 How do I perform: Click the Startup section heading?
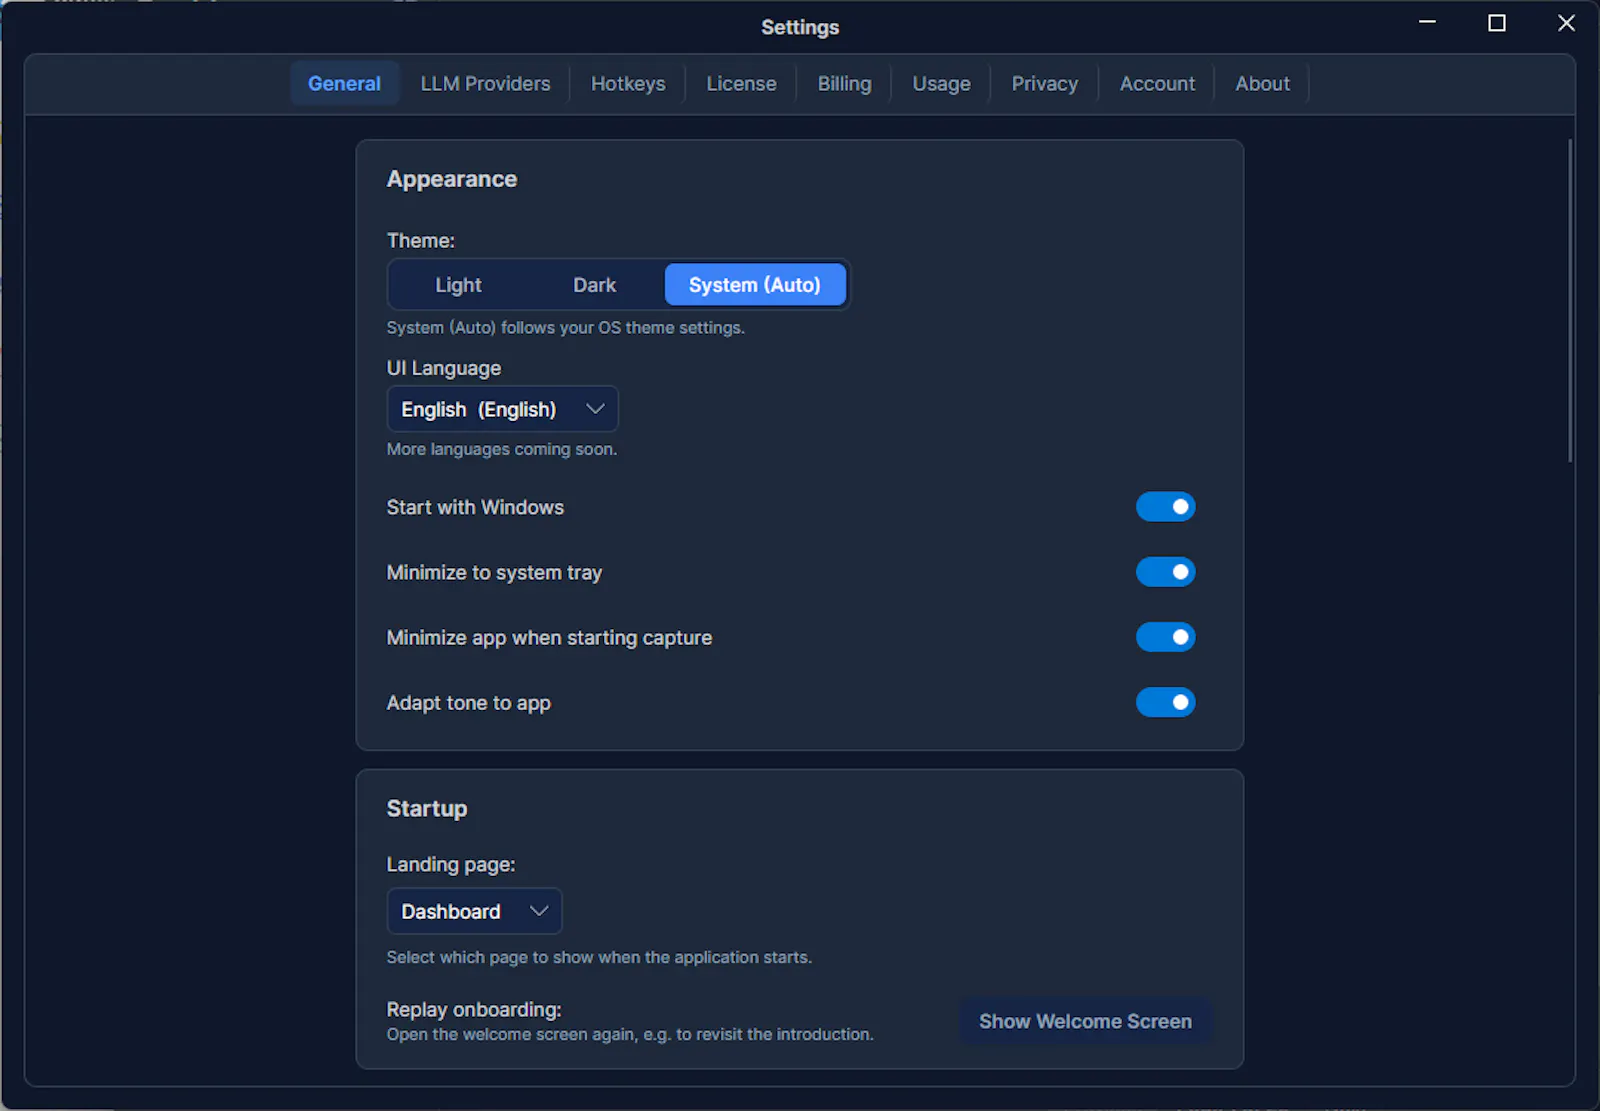pos(427,808)
